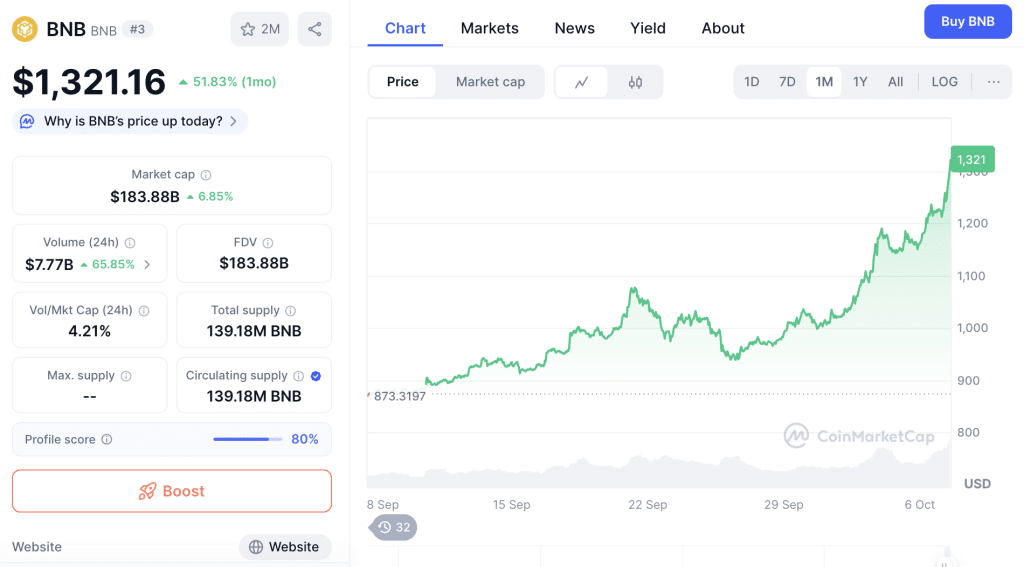Switch to candlestick chart icon
Image resolution: width=1024 pixels, height=567 pixels.
coord(635,82)
